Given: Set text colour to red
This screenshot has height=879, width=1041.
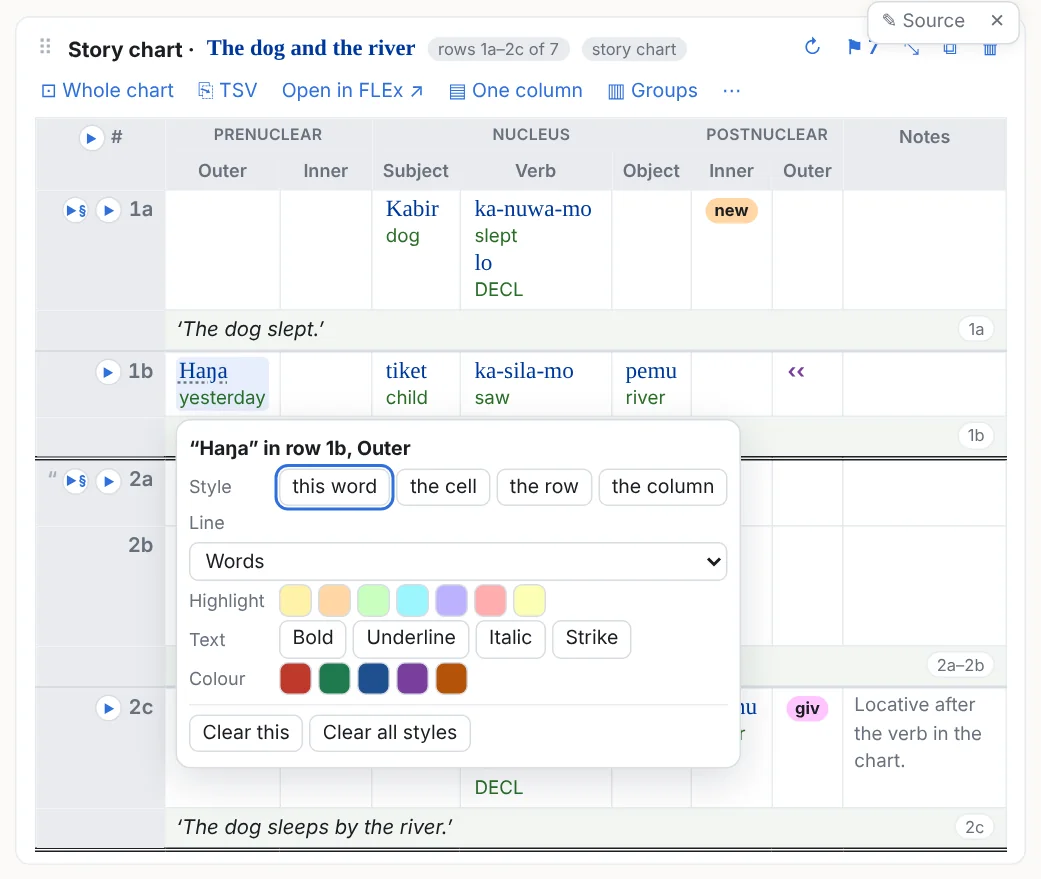Looking at the screenshot, I should [x=295, y=679].
